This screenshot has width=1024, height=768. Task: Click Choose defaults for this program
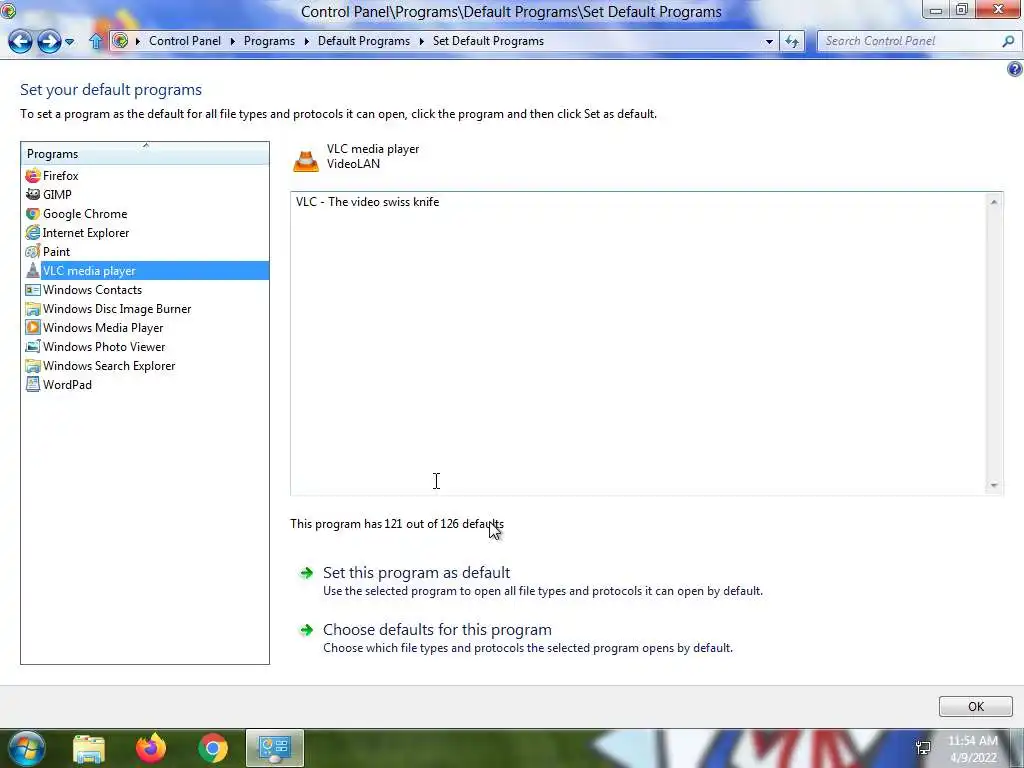point(437,630)
